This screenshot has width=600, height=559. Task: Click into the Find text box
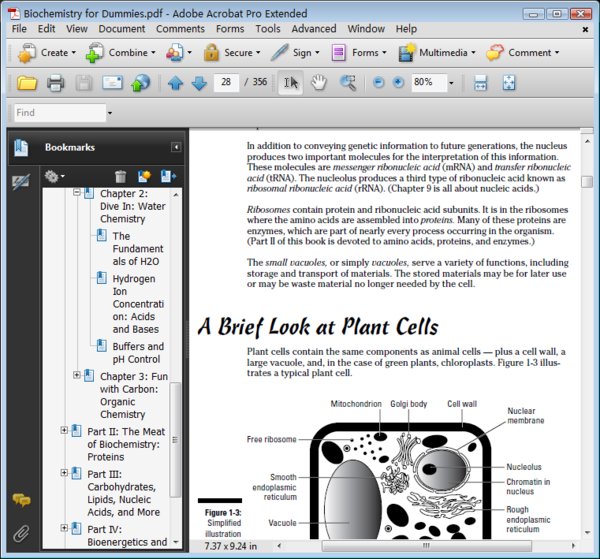click(60, 113)
